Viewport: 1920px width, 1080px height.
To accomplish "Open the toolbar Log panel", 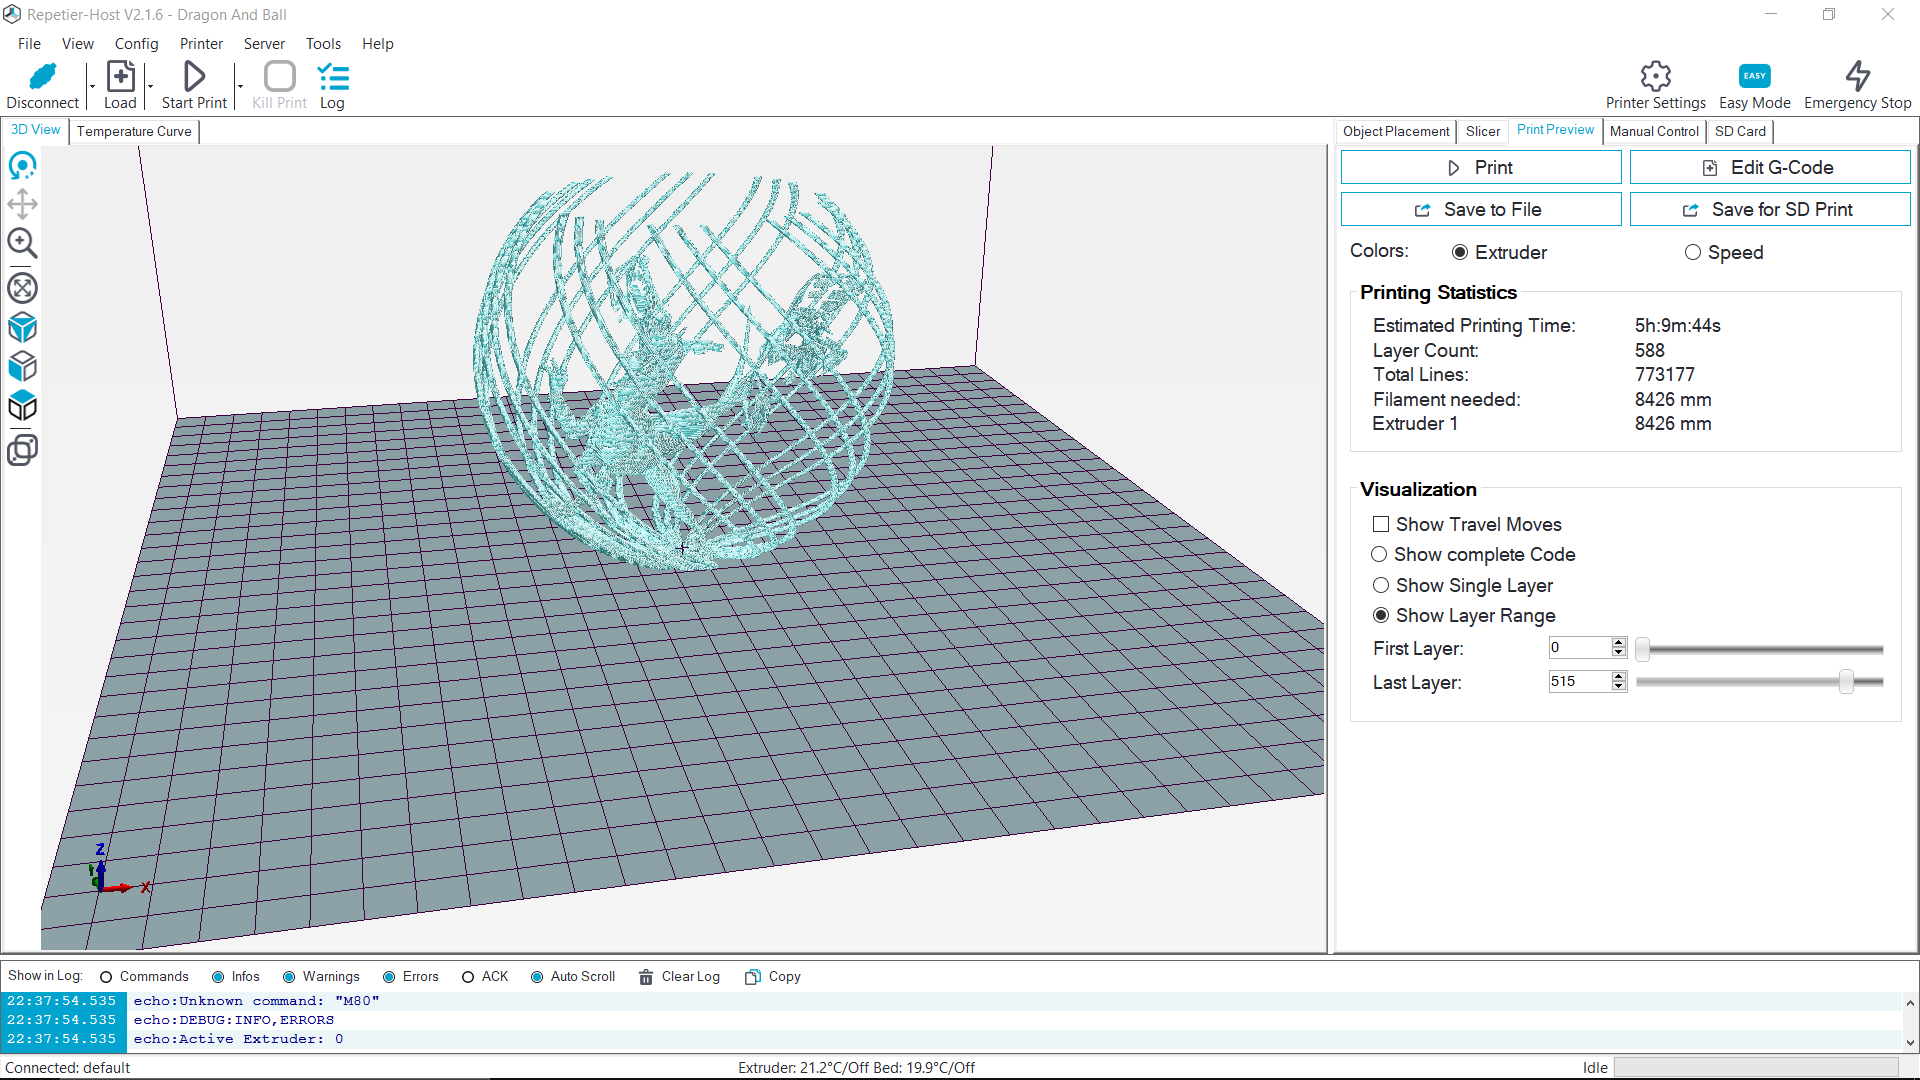I will pos(332,85).
